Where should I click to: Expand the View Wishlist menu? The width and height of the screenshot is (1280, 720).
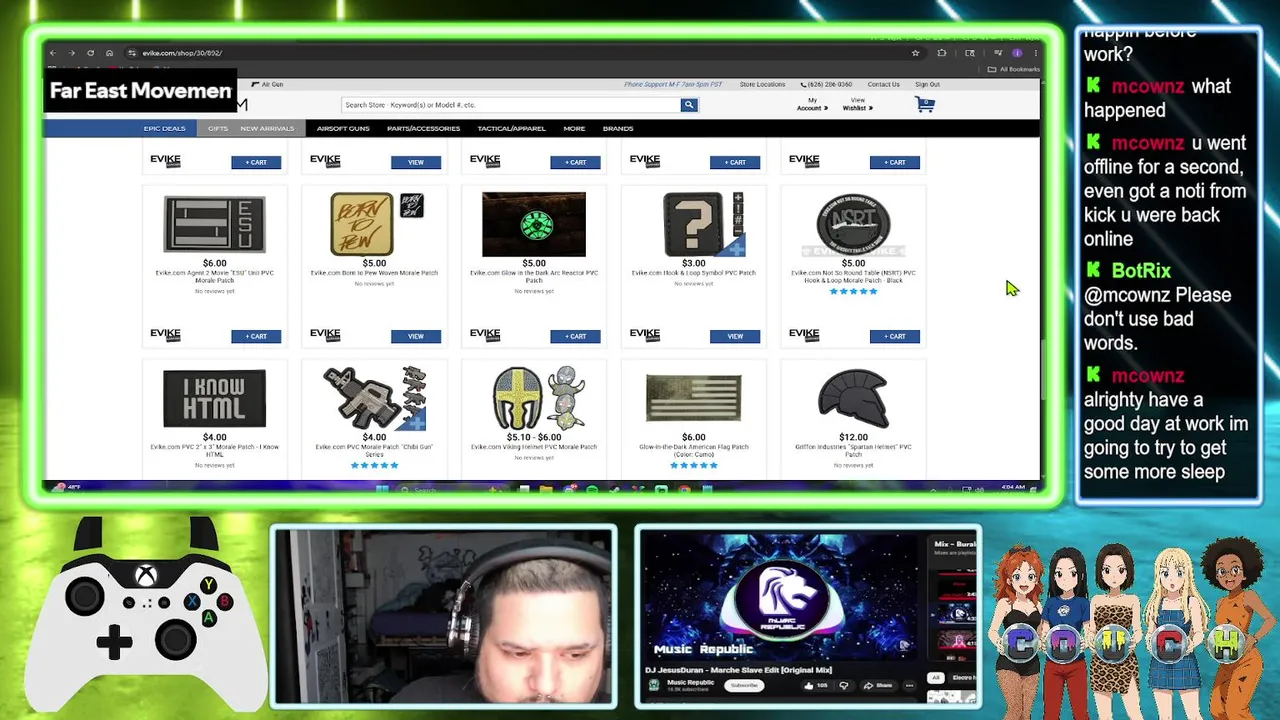[858, 104]
